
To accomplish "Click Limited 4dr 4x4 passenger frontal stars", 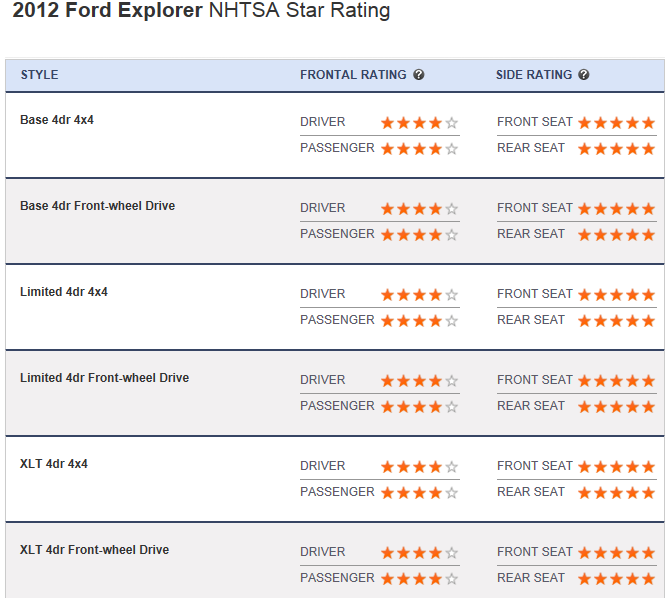I will (419, 321).
